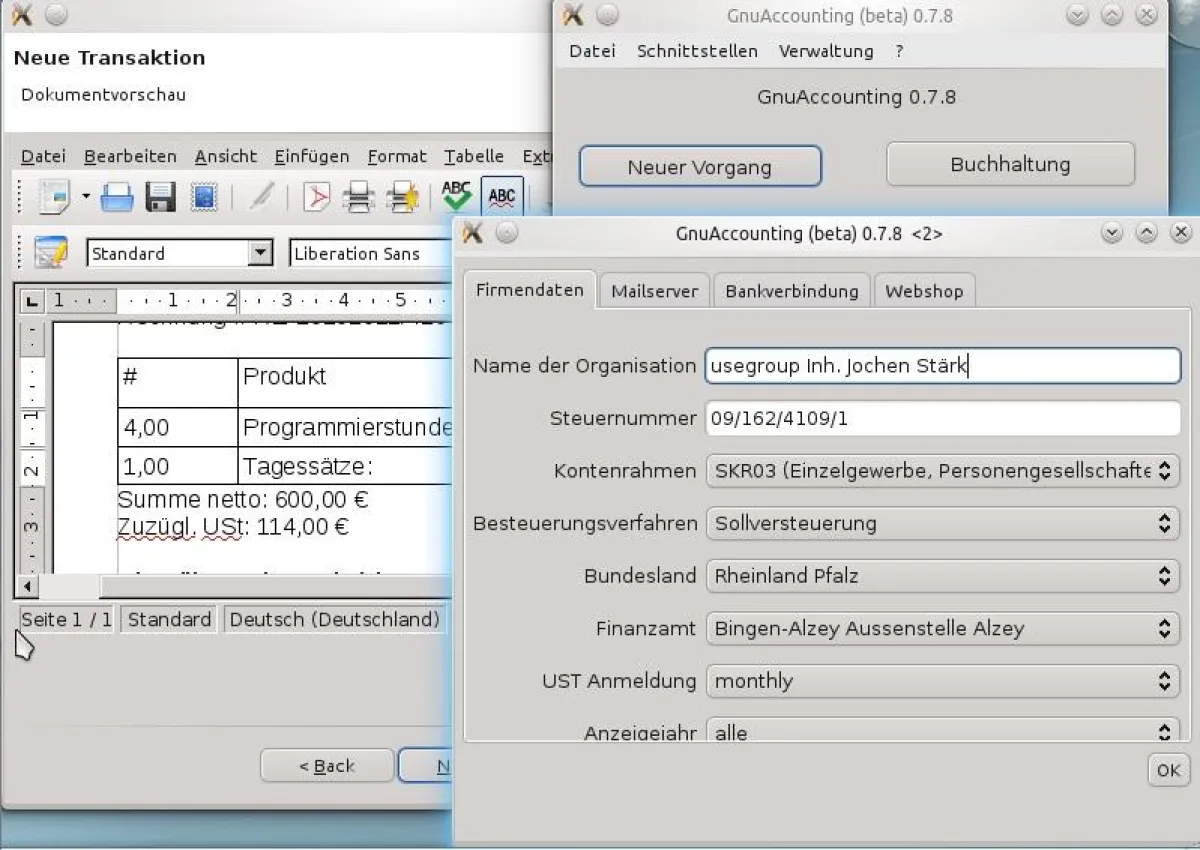The width and height of the screenshot is (1200, 850).
Task: Expand the new document dropdown arrow
Action: (x=85, y=198)
